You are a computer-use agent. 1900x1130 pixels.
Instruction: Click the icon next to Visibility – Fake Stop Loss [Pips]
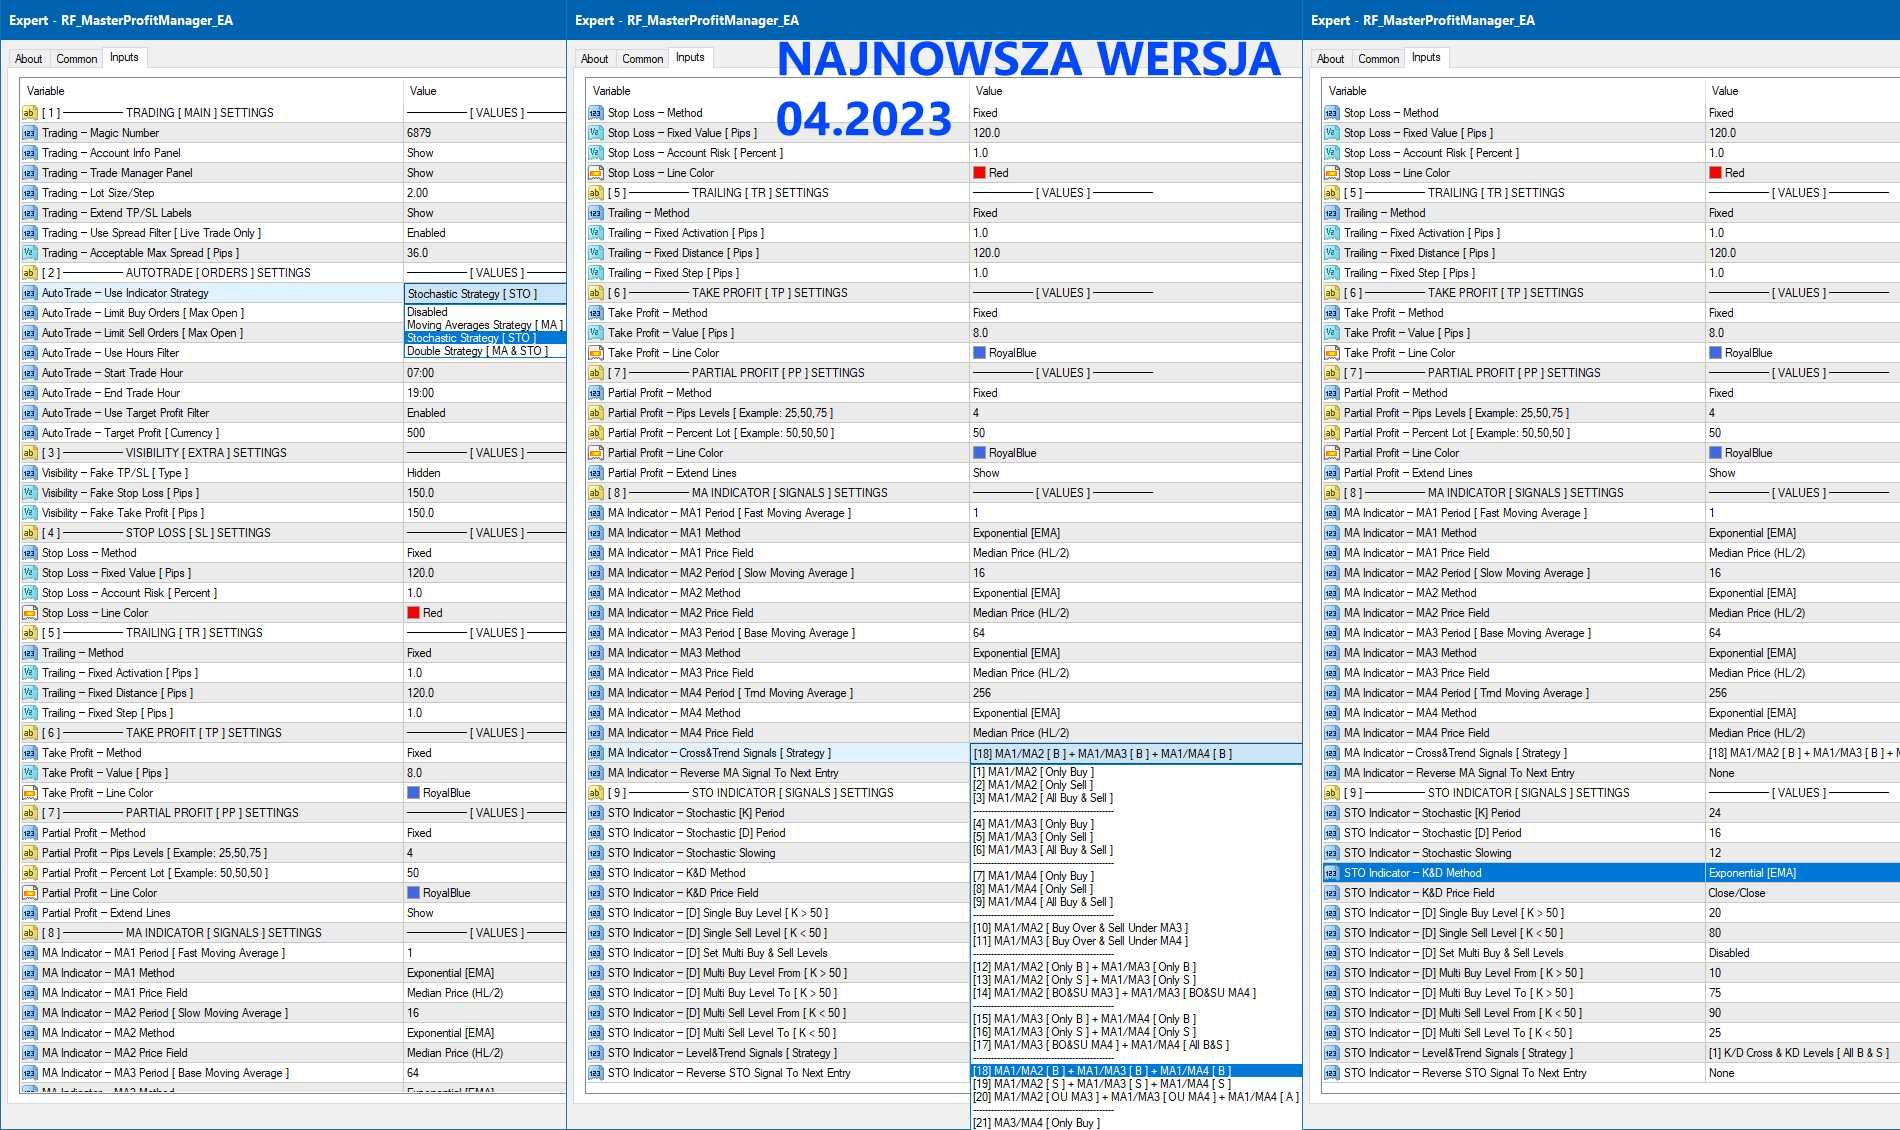(29, 493)
